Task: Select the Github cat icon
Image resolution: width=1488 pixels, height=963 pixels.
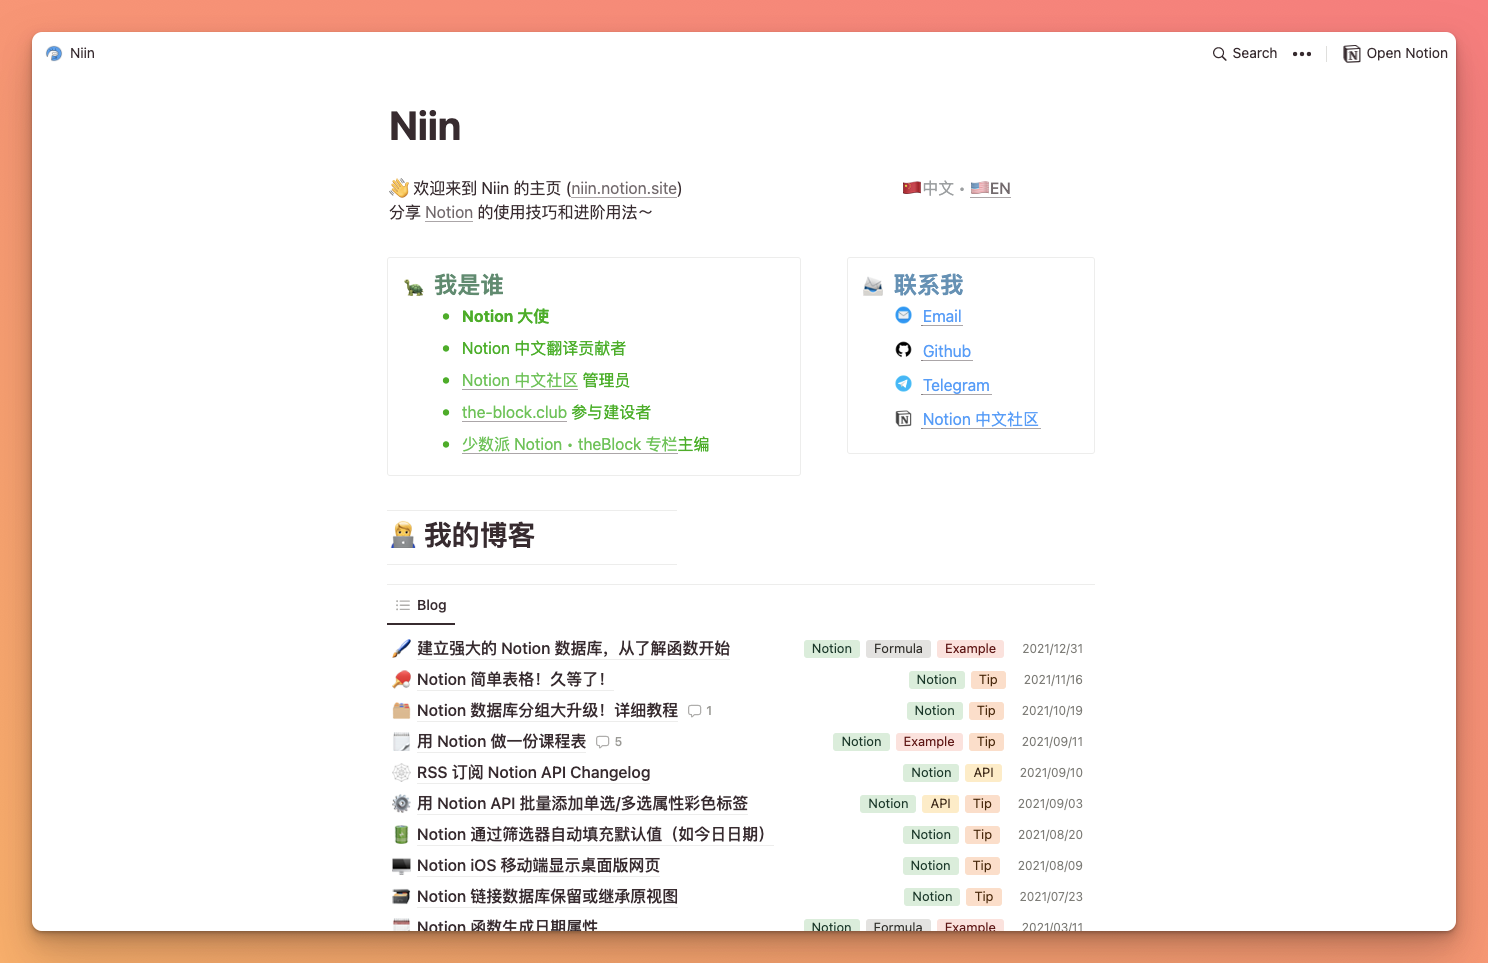Action: click(904, 350)
